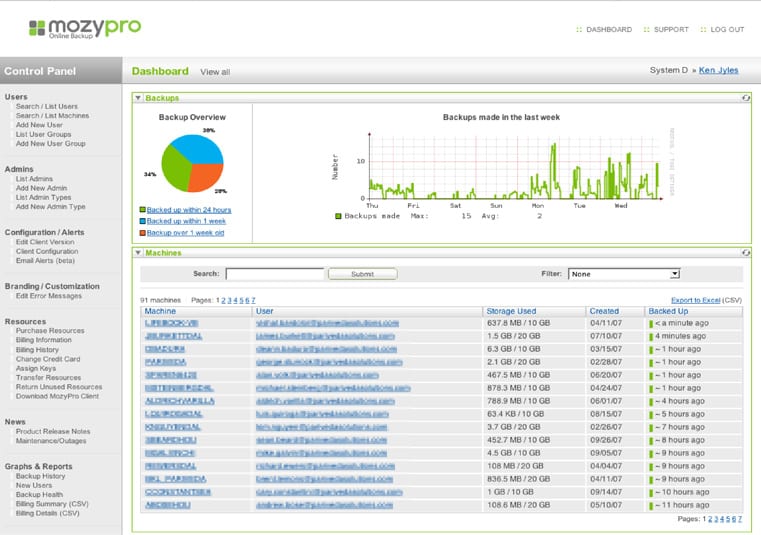Click Backup over 1 week old link
The height and width of the screenshot is (535, 761).
(185, 233)
